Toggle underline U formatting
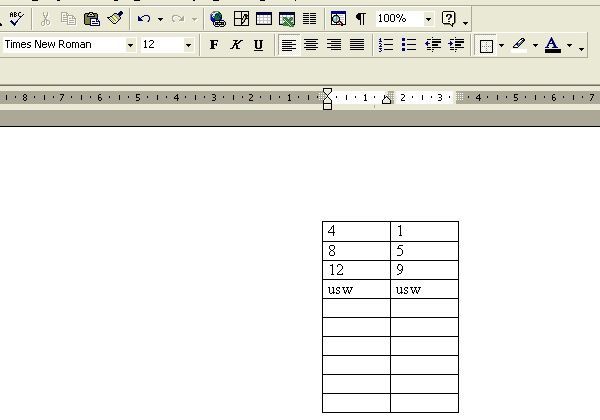 click(259, 45)
